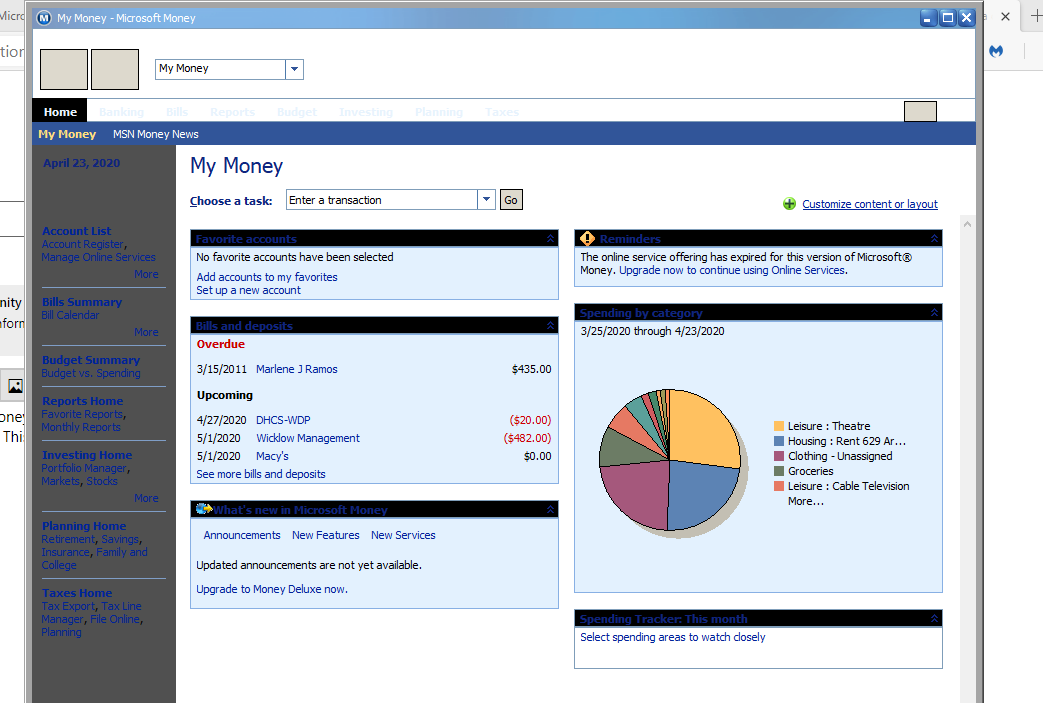
Task: Click the salmon Leisure : Cable Television swatch
Action: point(779,486)
